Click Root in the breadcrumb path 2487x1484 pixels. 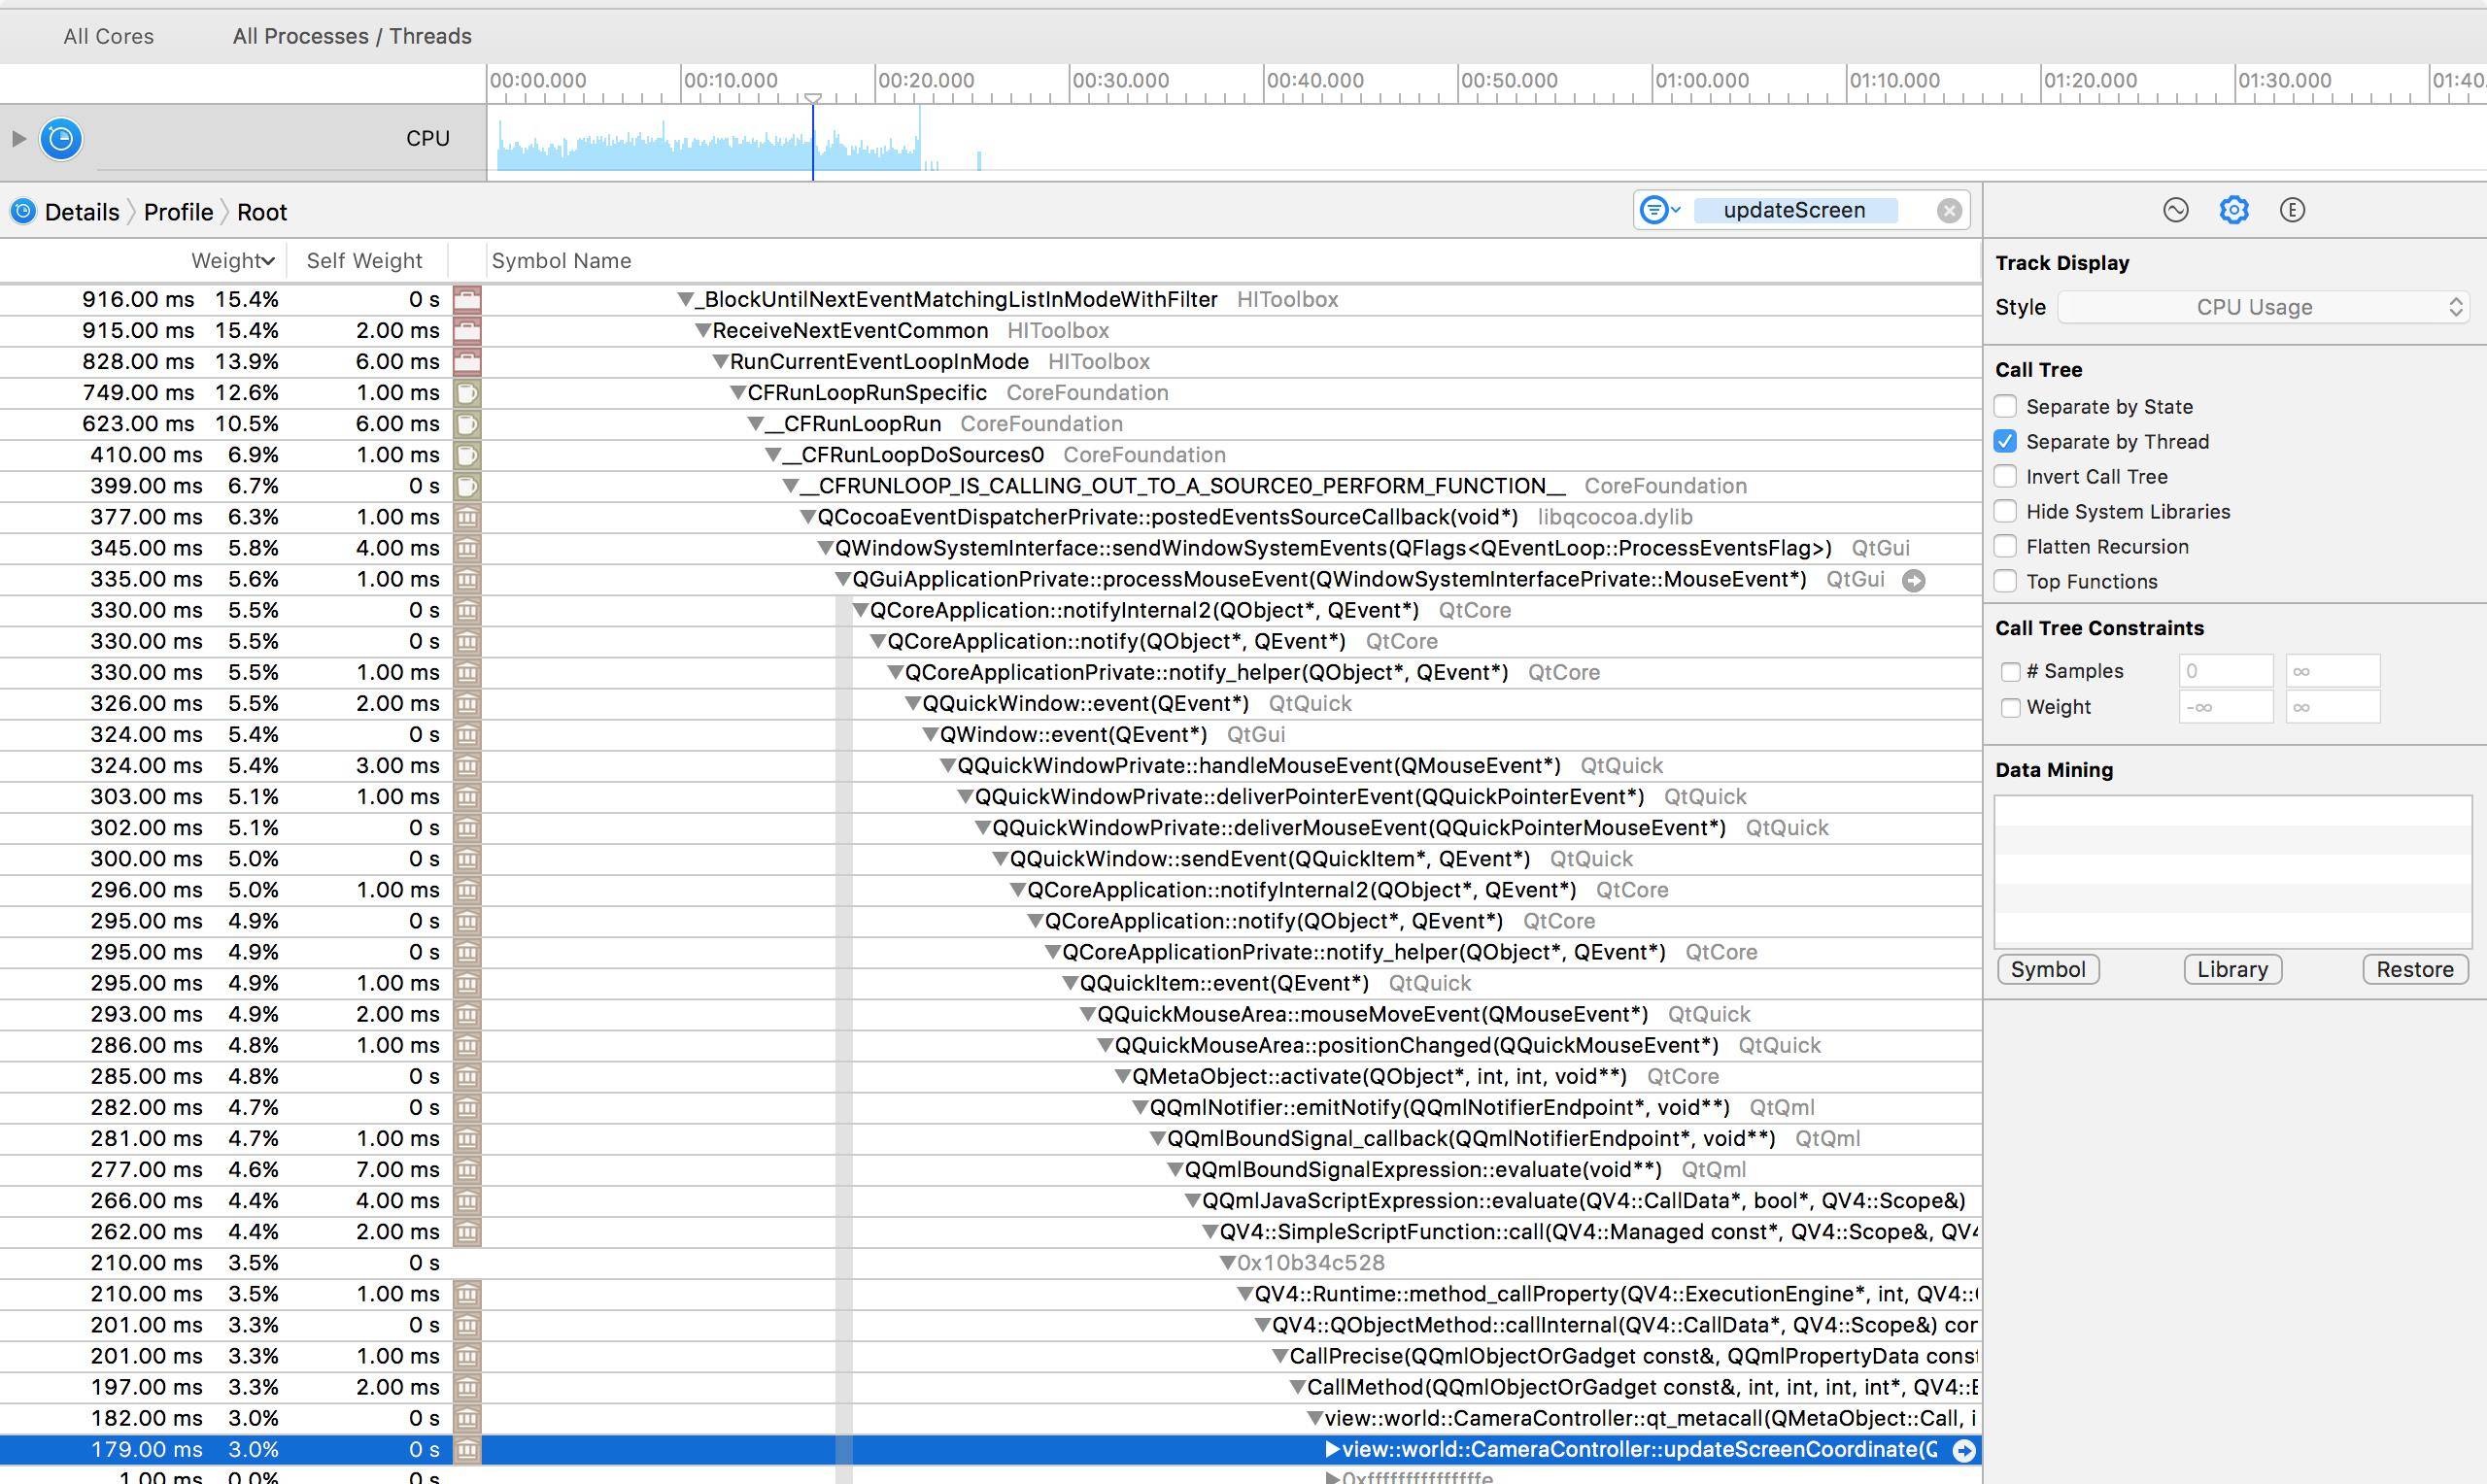(x=262, y=212)
